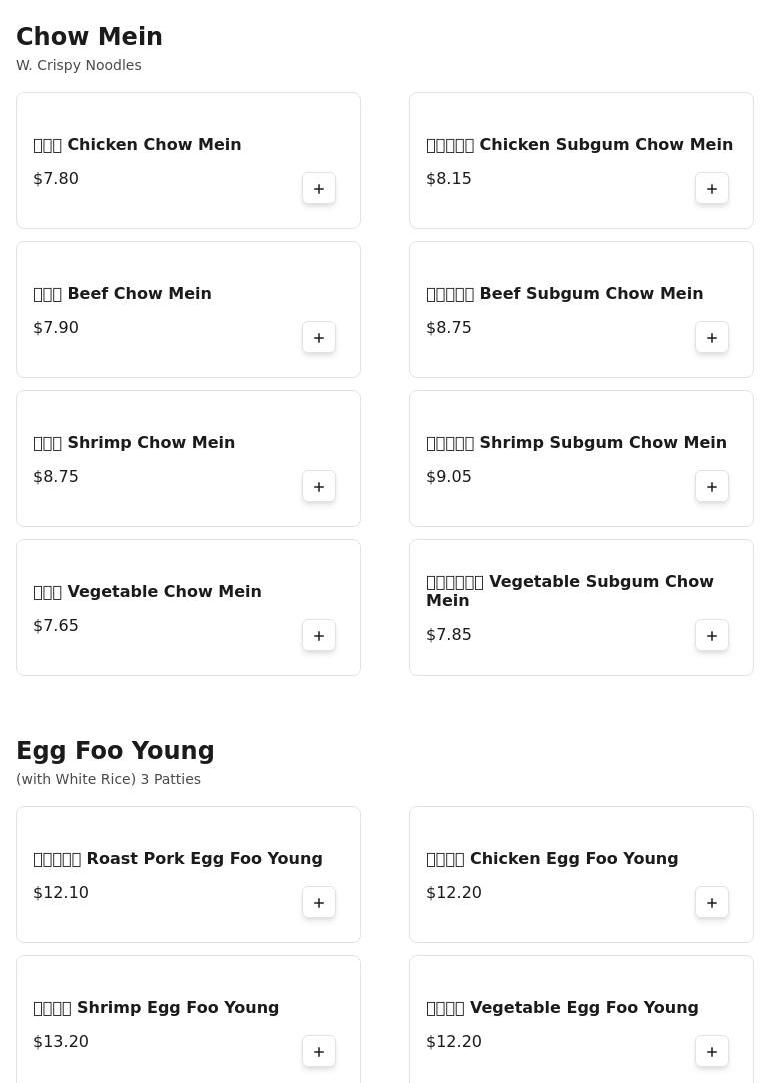Open Beef Subgum Chow Mein item details
The image size is (770, 1083).
click(590, 294)
